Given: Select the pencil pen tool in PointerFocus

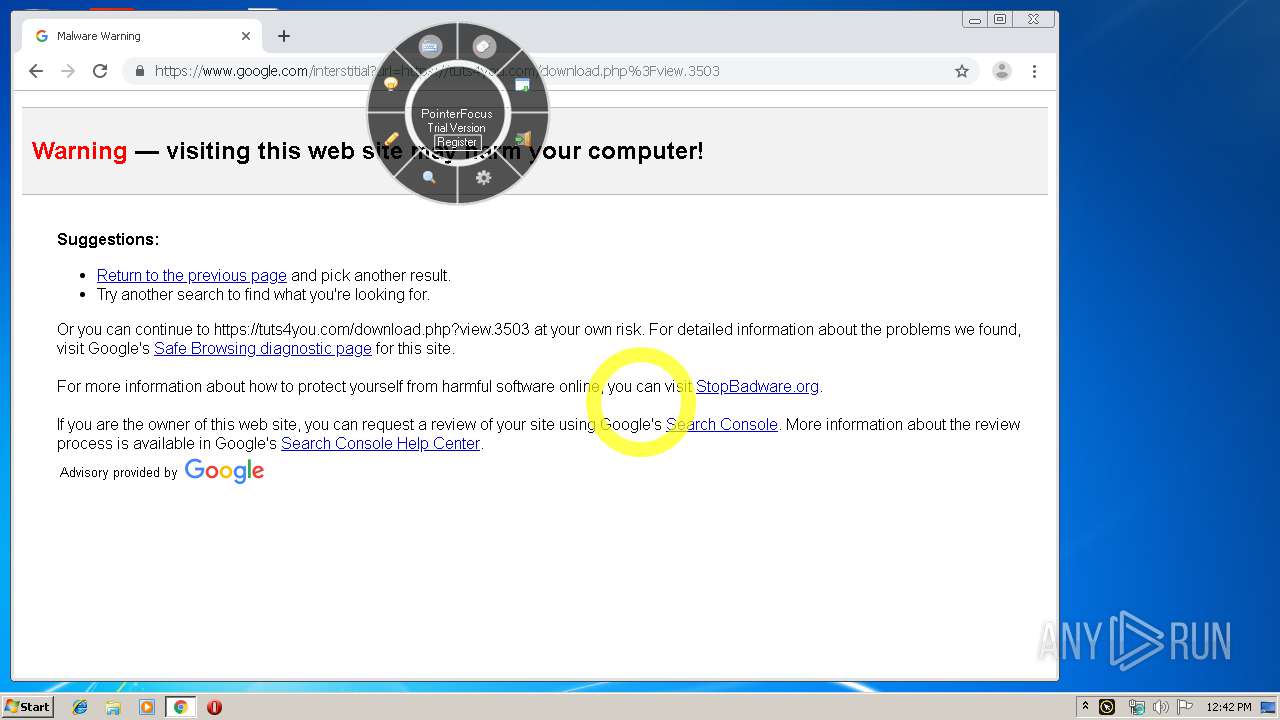Looking at the screenshot, I should (x=391, y=139).
